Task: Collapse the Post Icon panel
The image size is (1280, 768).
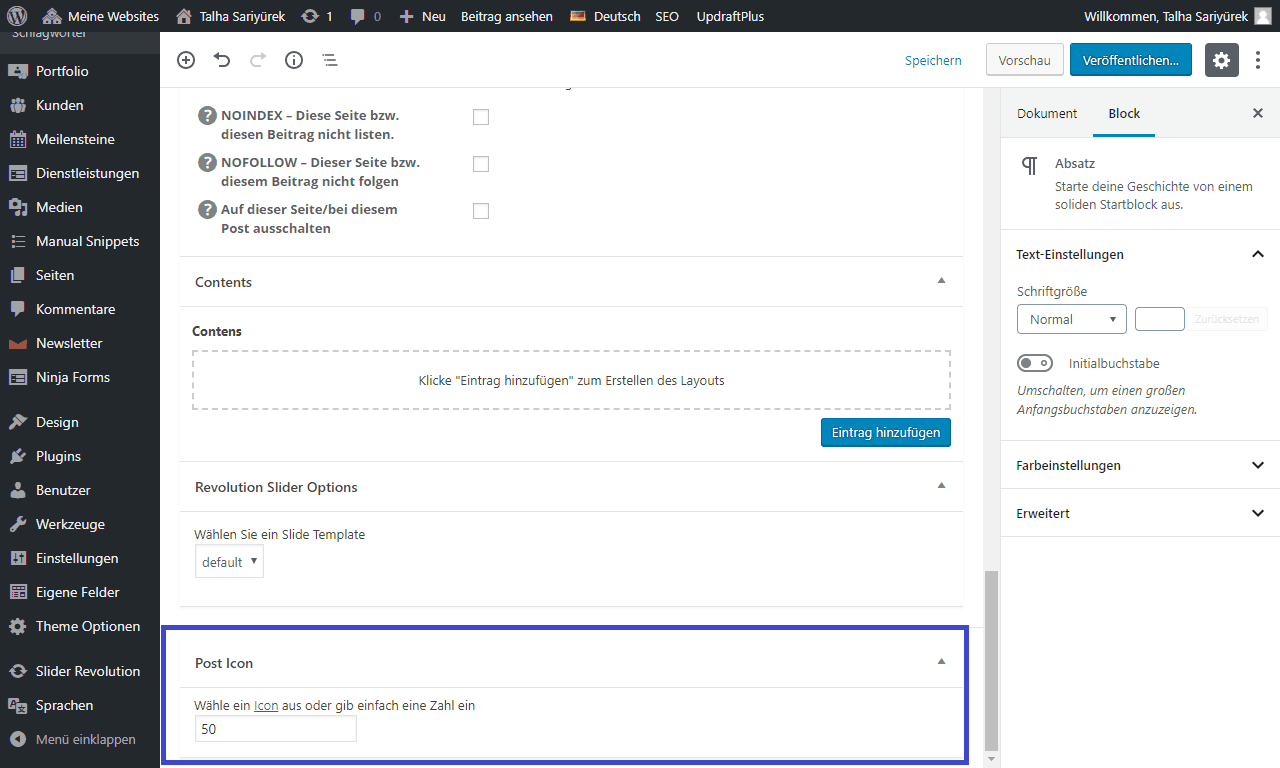Action: tap(941, 662)
